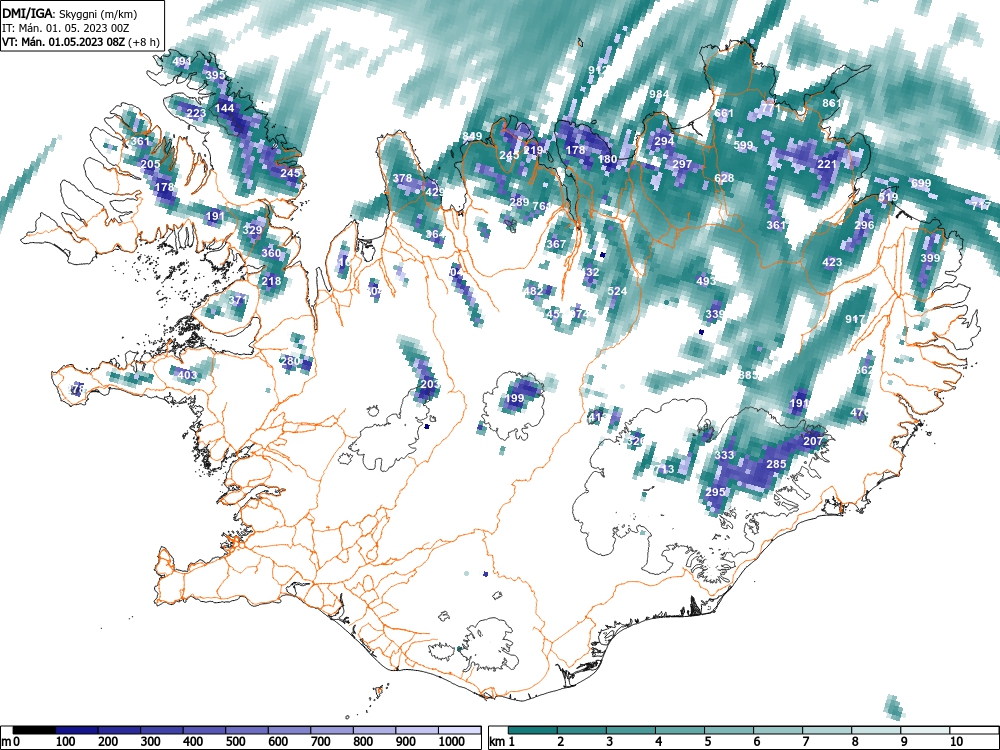Click the visibility value '294' on the map
Screen dimensions: 1000x750
(664, 141)
